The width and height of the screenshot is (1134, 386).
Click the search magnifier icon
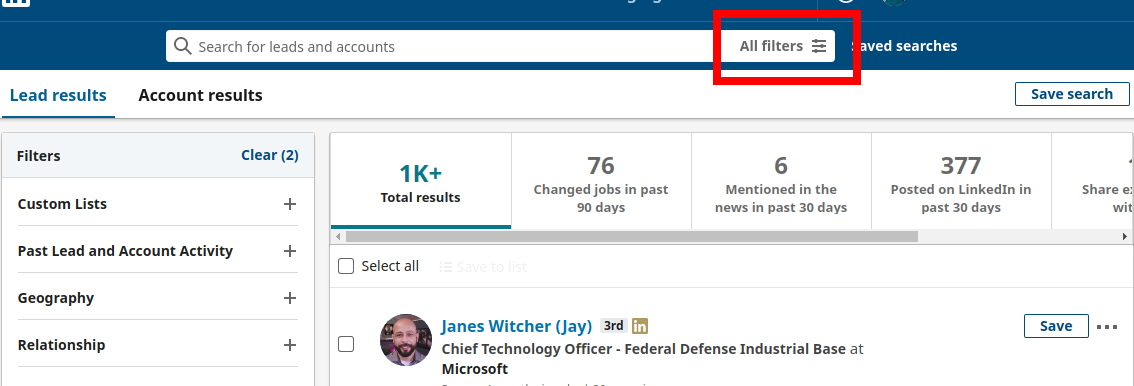[x=184, y=46]
